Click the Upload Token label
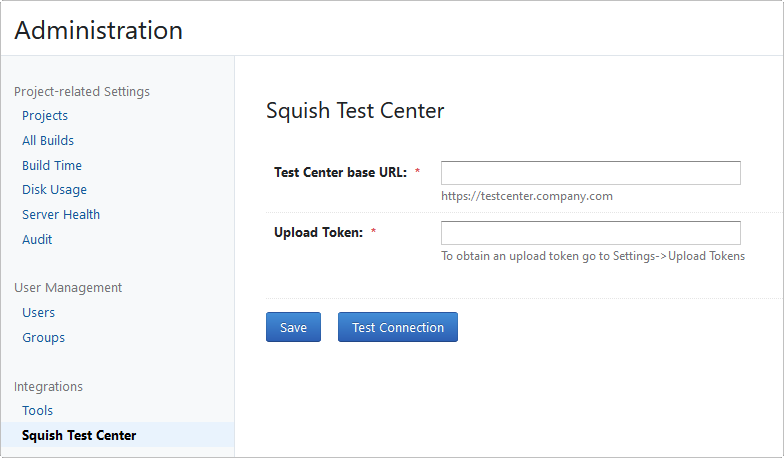Viewport: 784px width, 458px height. 318,233
